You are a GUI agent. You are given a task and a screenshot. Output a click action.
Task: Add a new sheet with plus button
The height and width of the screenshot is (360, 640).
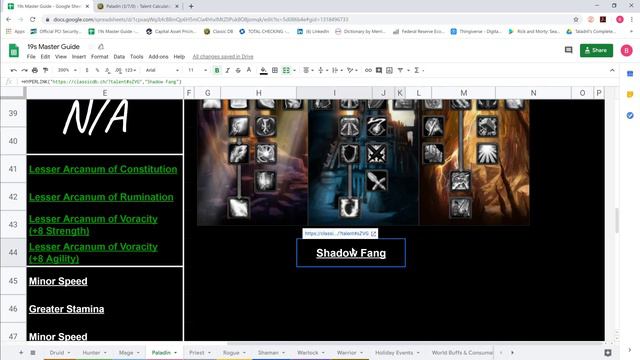click(21, 352)
